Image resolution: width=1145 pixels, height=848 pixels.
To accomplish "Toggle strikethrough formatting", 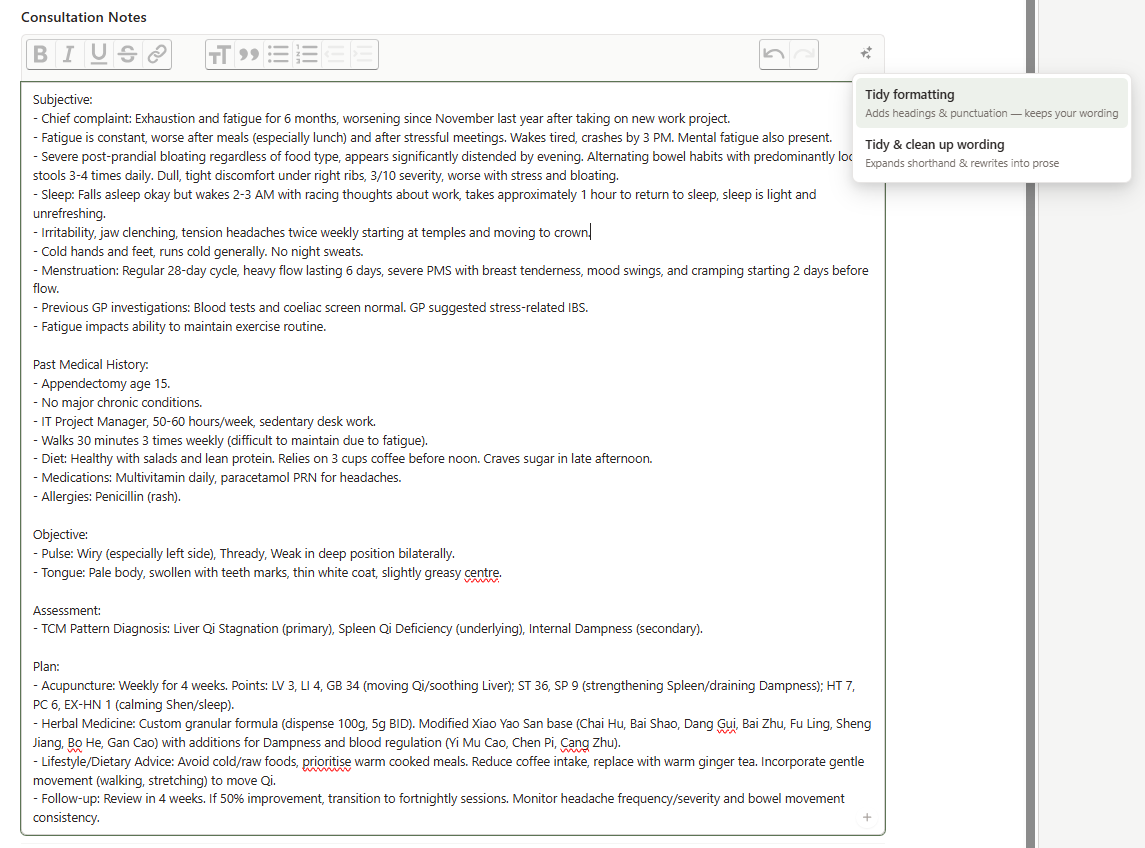I will (127, 54).
